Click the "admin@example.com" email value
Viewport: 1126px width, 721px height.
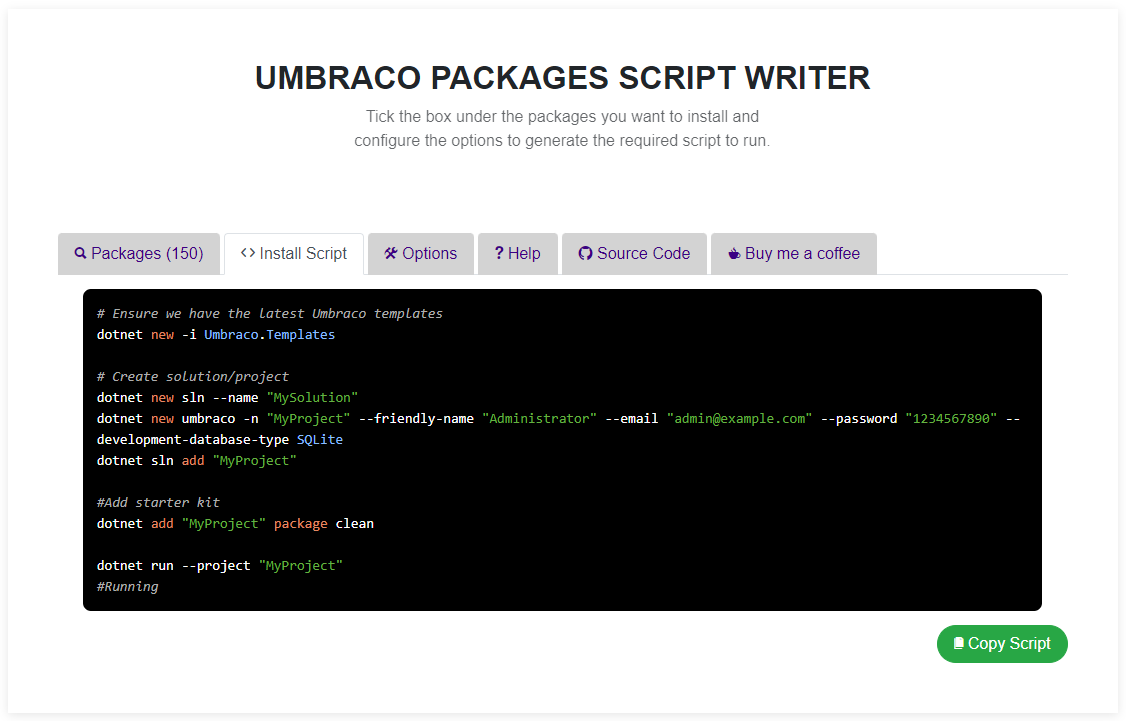[x=739, y=419]
